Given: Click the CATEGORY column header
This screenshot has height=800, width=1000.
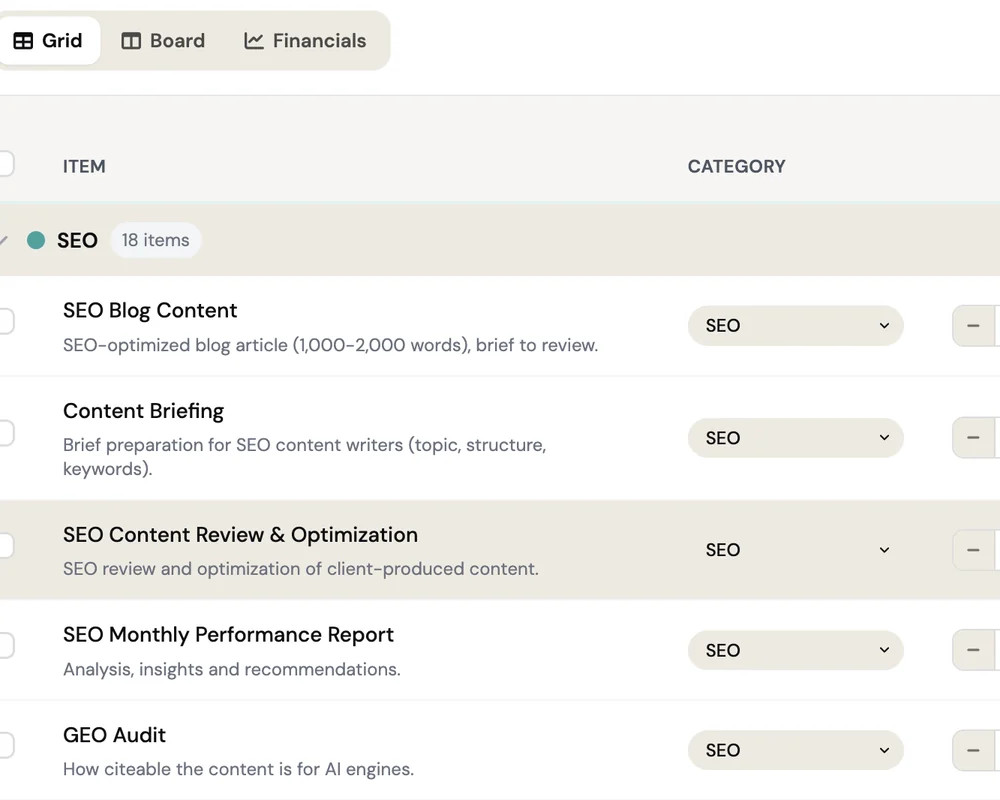Looking at the screenshot, I should click(x=737, y=167).
